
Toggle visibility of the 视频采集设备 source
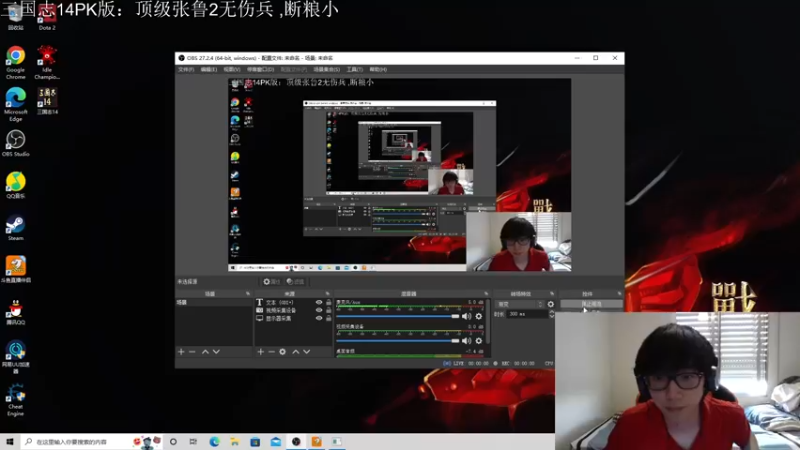(319, 310)
